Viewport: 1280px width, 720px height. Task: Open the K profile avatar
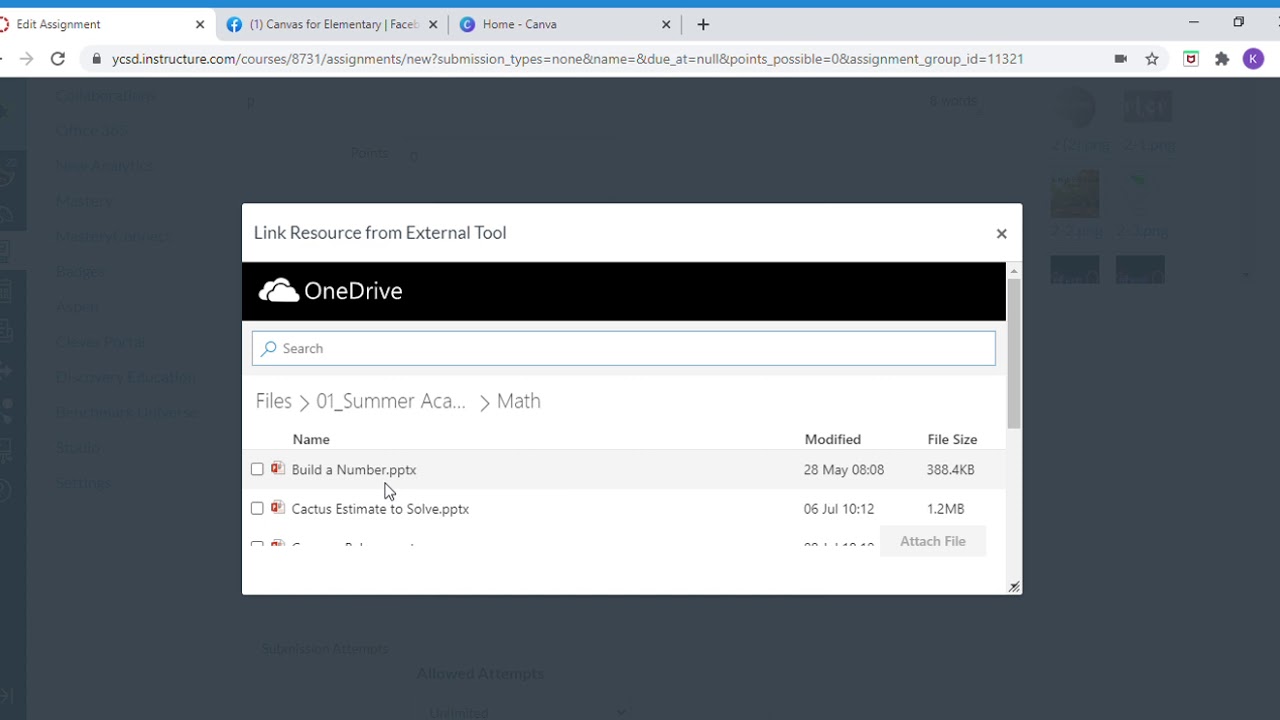pyautogui.click(x=1253, y=59)
